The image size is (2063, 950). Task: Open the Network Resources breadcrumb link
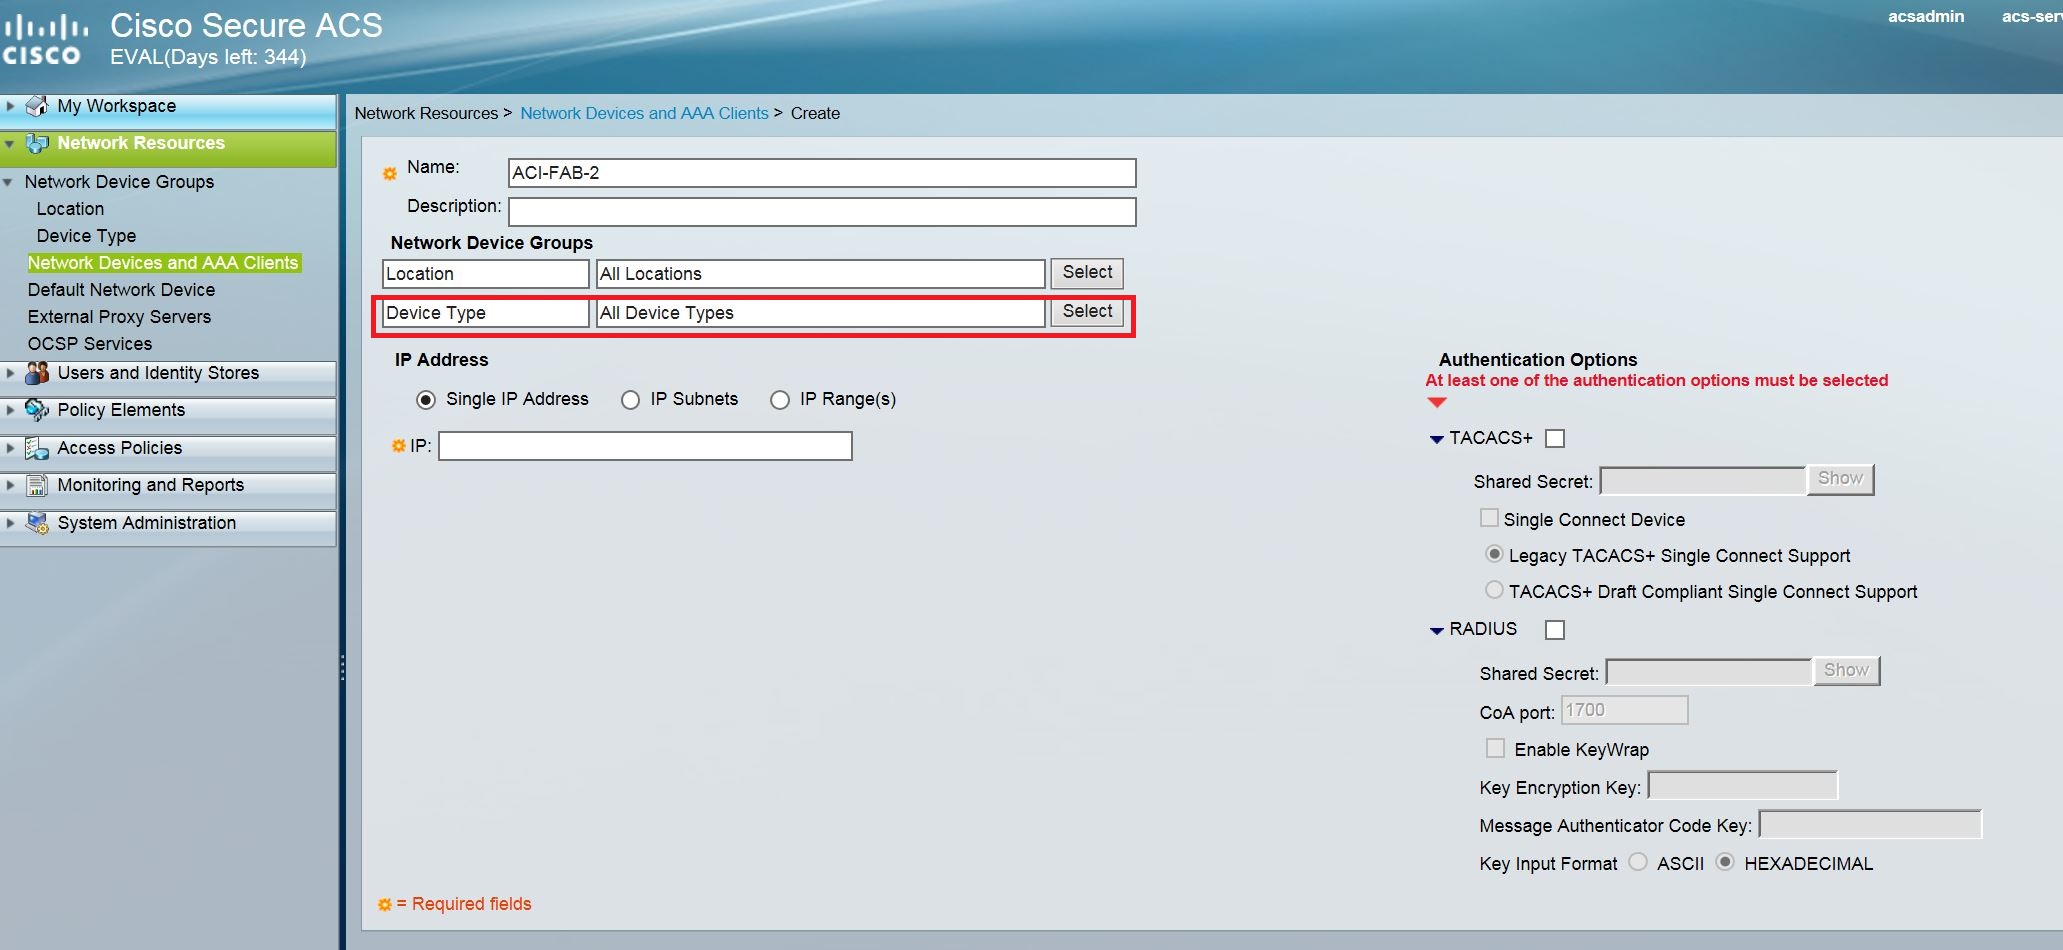coord(426,113)
